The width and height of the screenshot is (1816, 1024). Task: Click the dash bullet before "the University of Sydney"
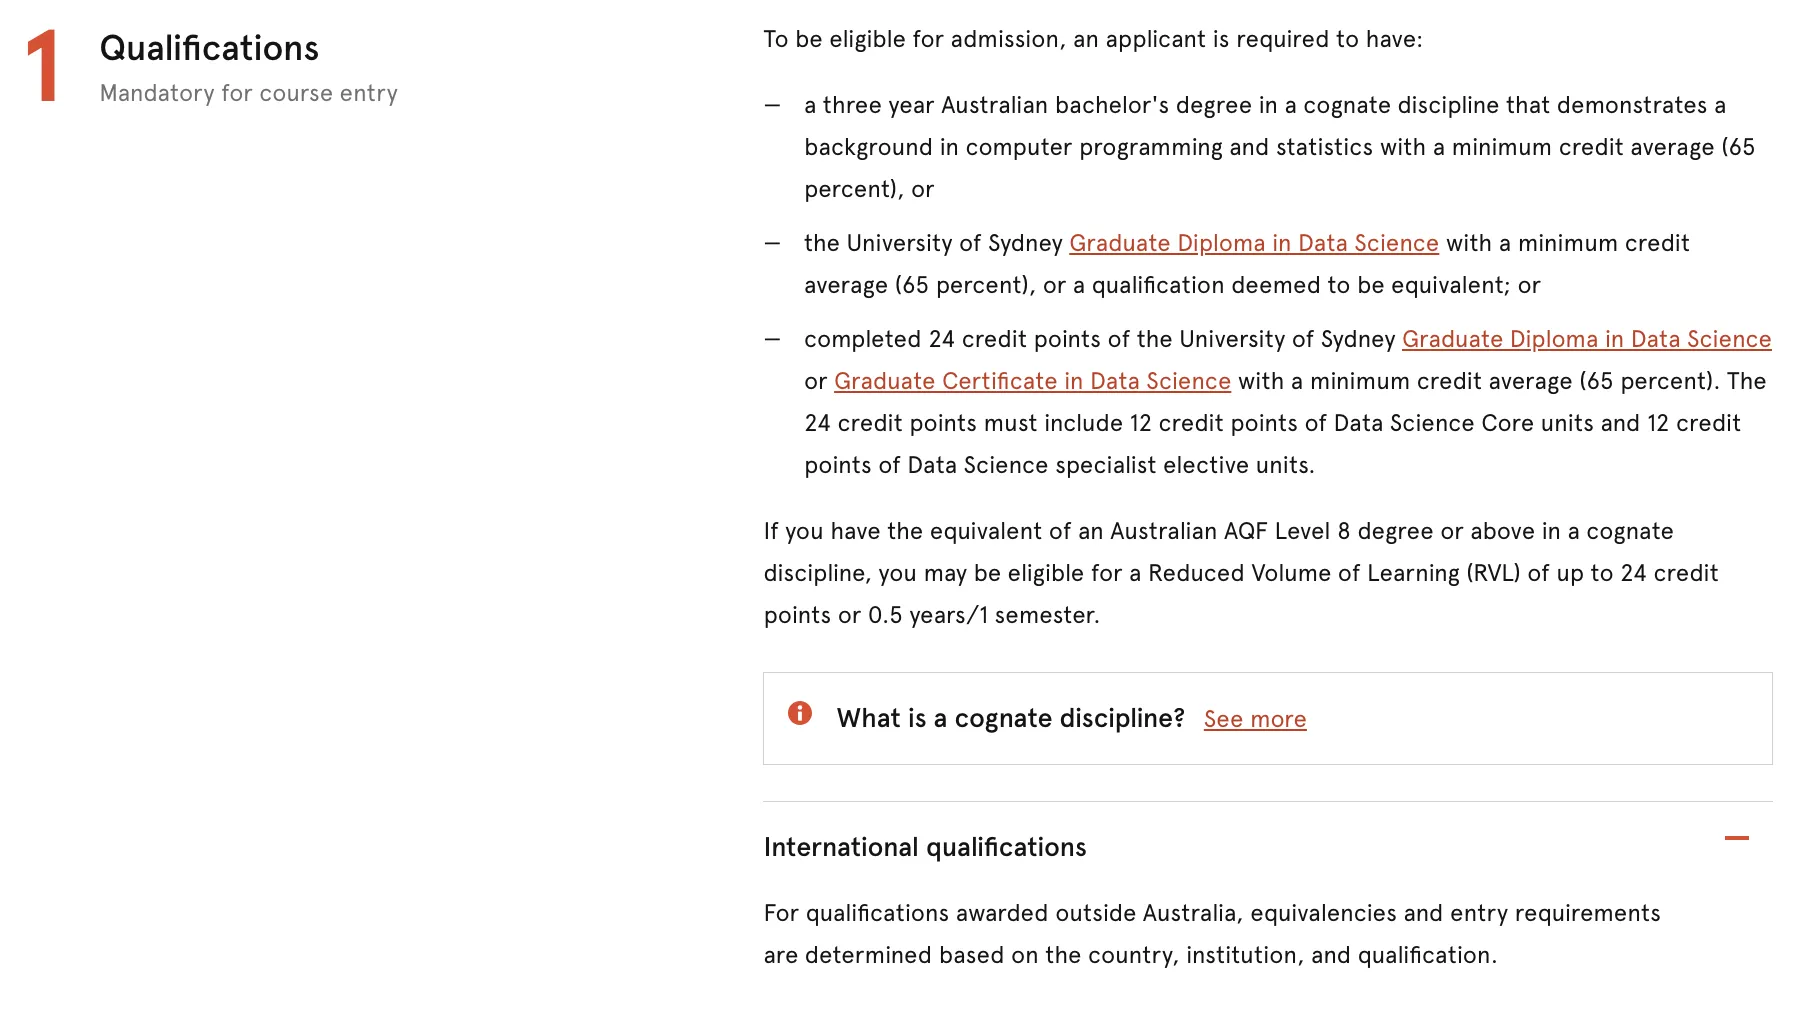(772, 243)
